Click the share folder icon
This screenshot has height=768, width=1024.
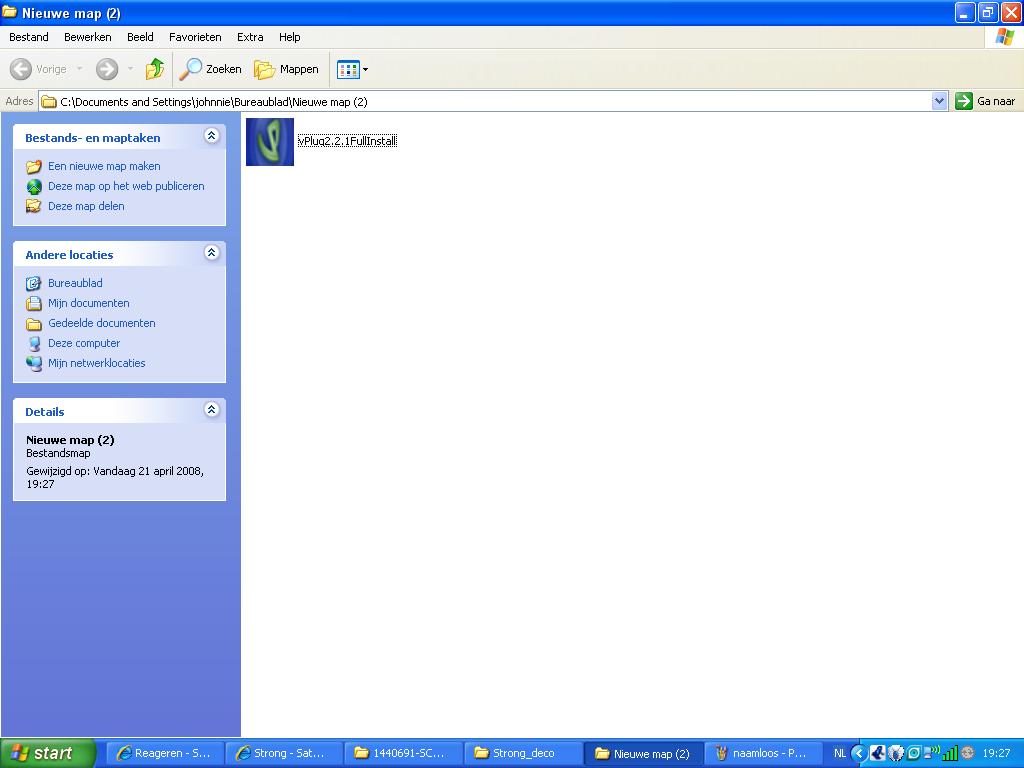point(34,206)
